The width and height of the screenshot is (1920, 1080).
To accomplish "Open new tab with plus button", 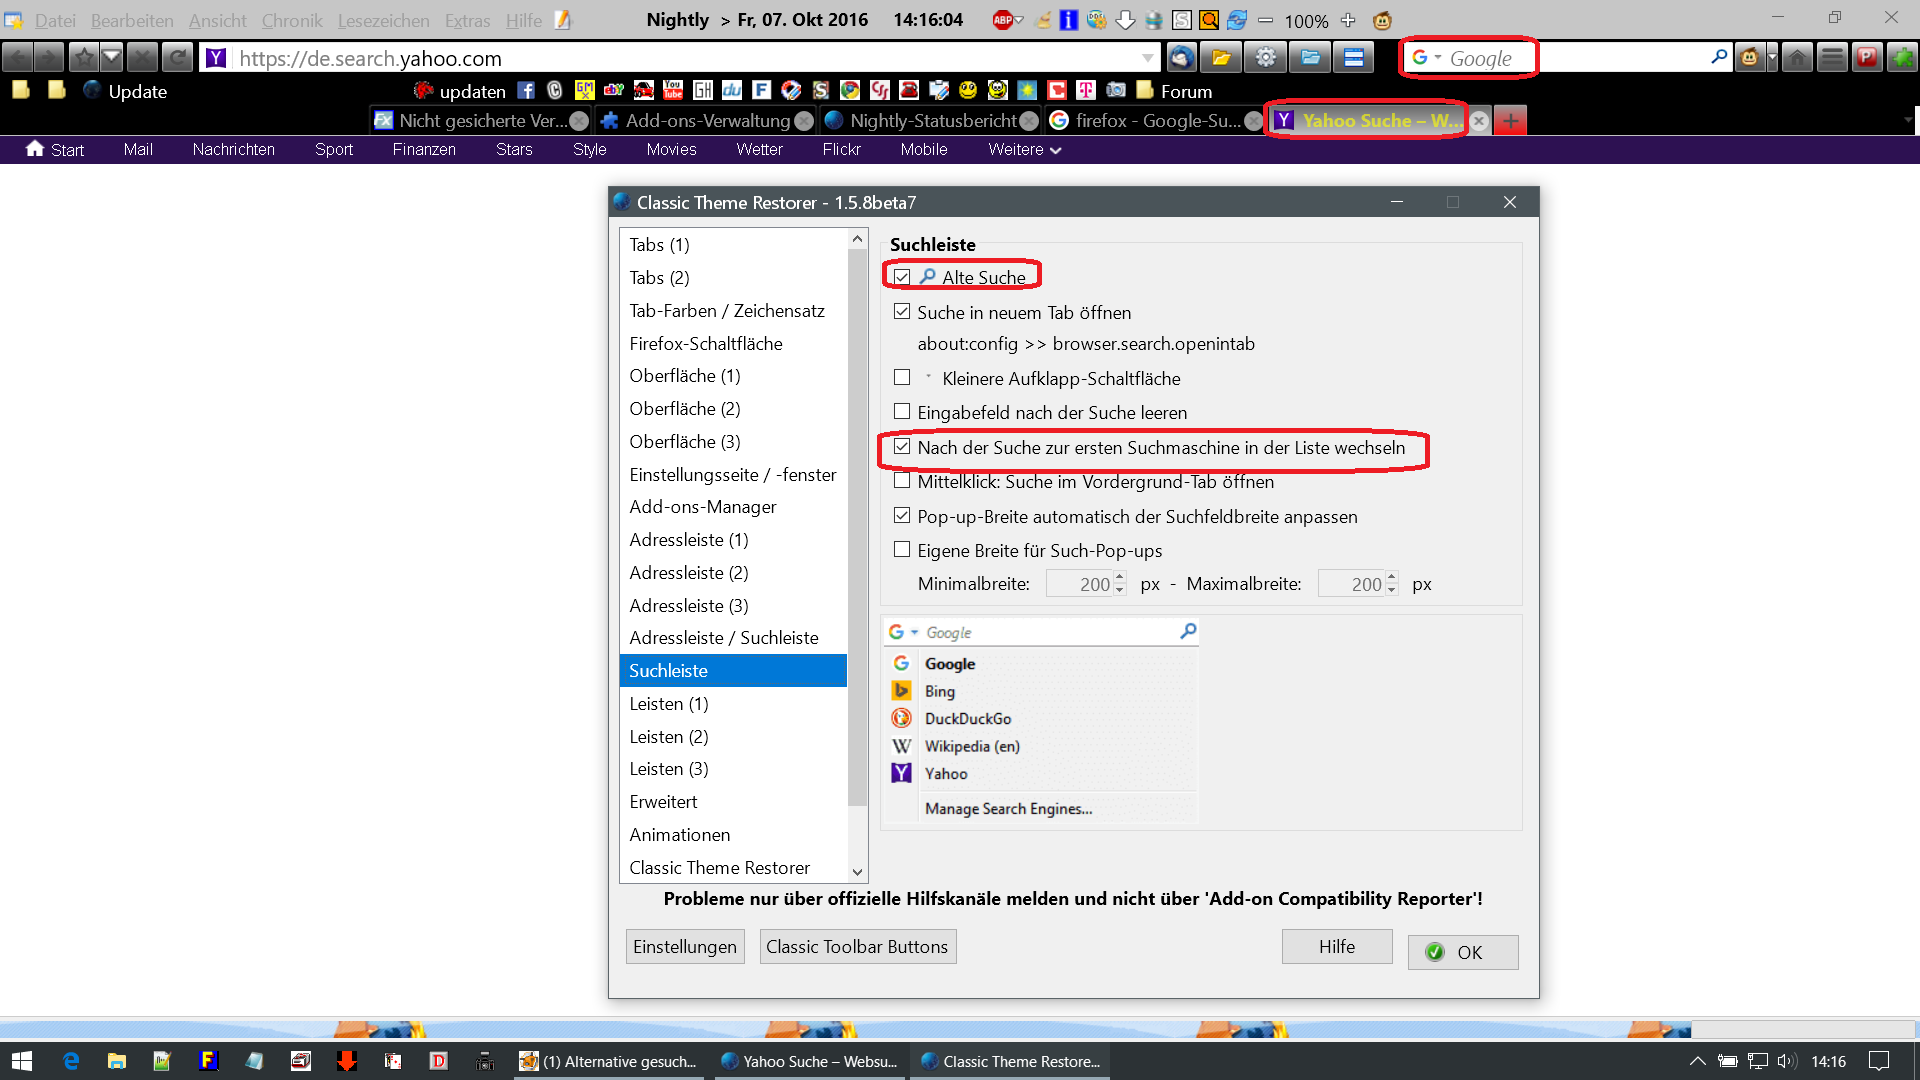I will 1510,121.
